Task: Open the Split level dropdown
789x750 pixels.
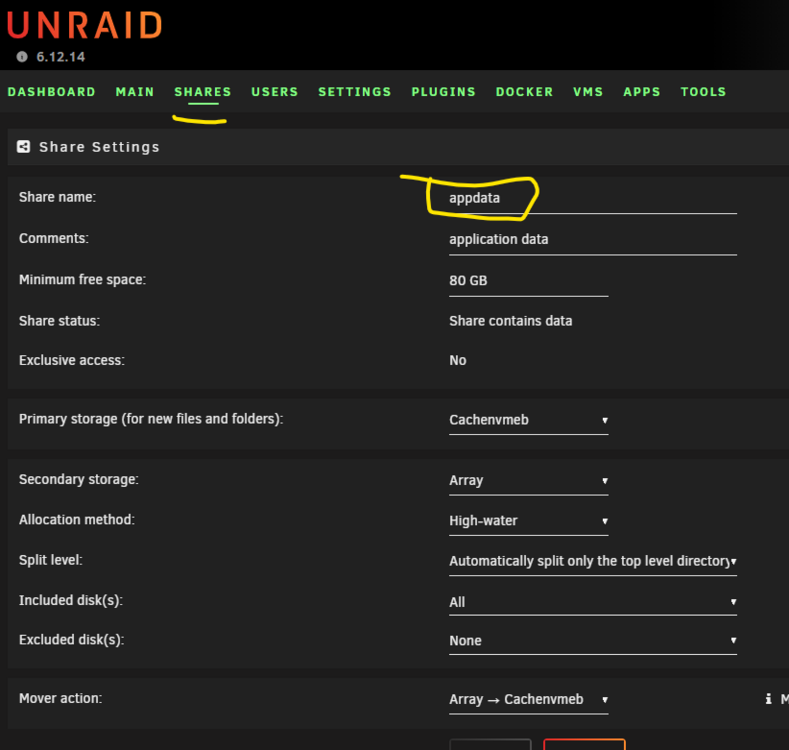Action: pyautogui.click(x=593, y=561)
